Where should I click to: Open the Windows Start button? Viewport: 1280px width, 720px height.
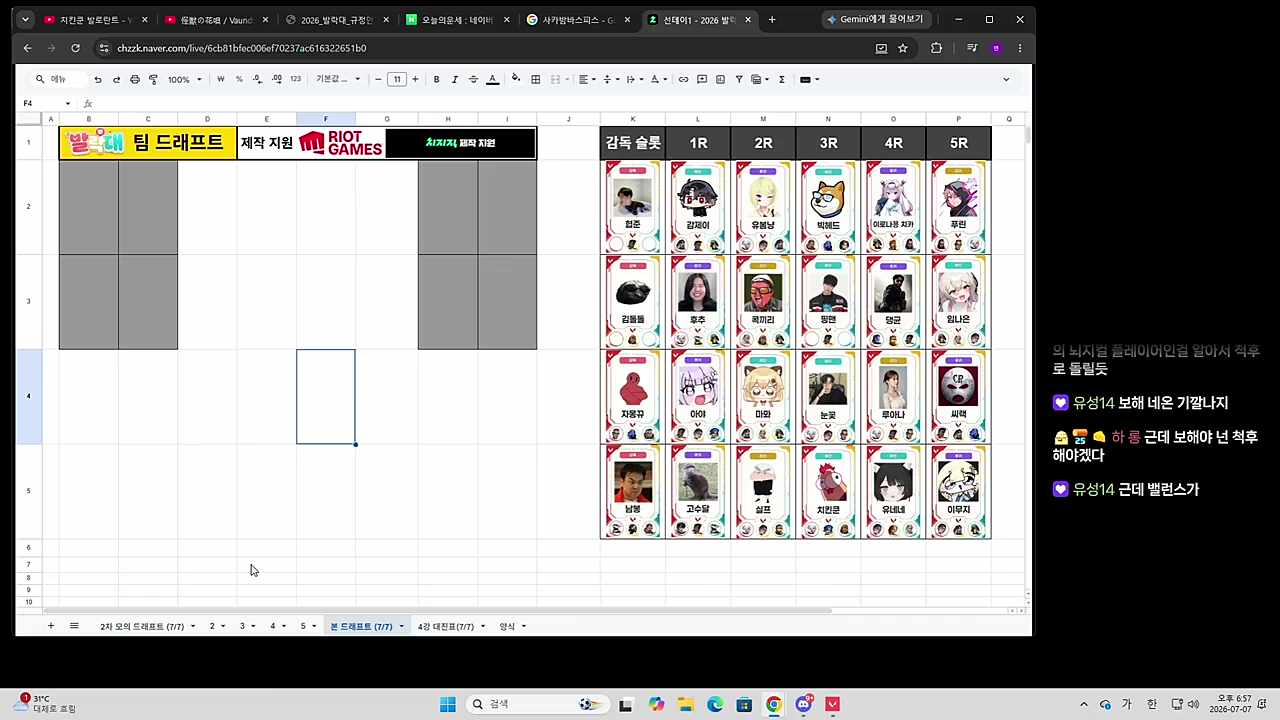(448, 704)
